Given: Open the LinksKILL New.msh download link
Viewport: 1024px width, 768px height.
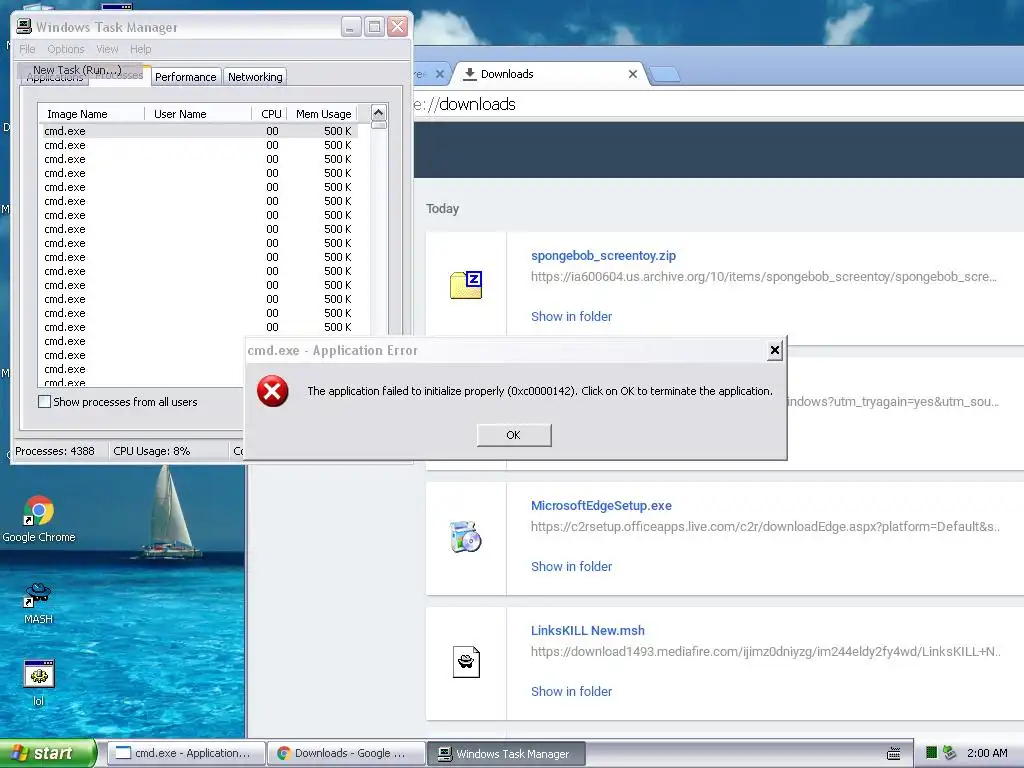Looking at the screenshot, I should [x=588, y=630].
